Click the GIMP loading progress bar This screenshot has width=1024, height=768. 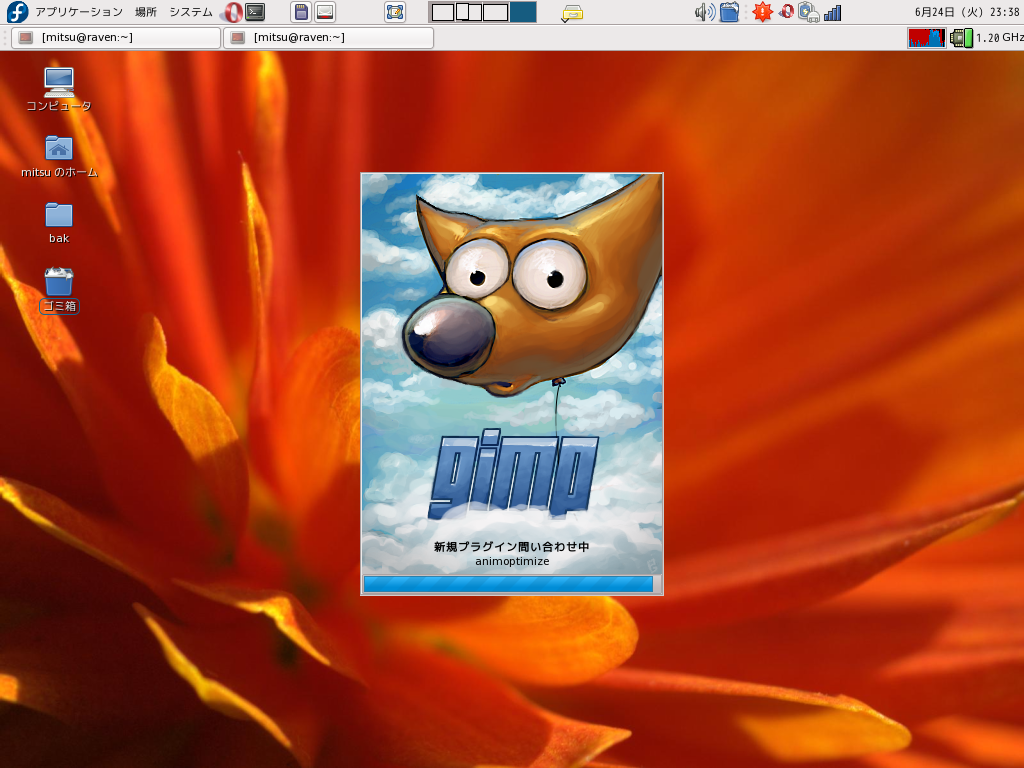(509, 584)
